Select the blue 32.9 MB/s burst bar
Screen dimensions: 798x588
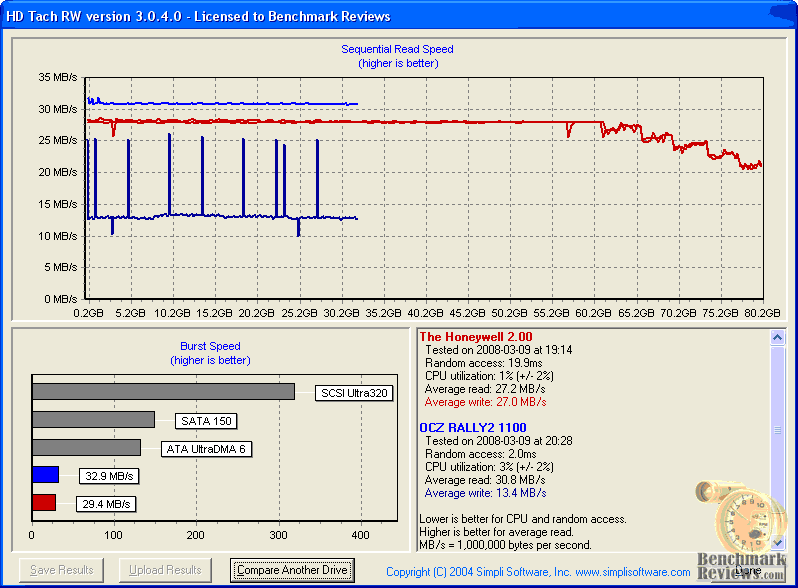[45, 474]
